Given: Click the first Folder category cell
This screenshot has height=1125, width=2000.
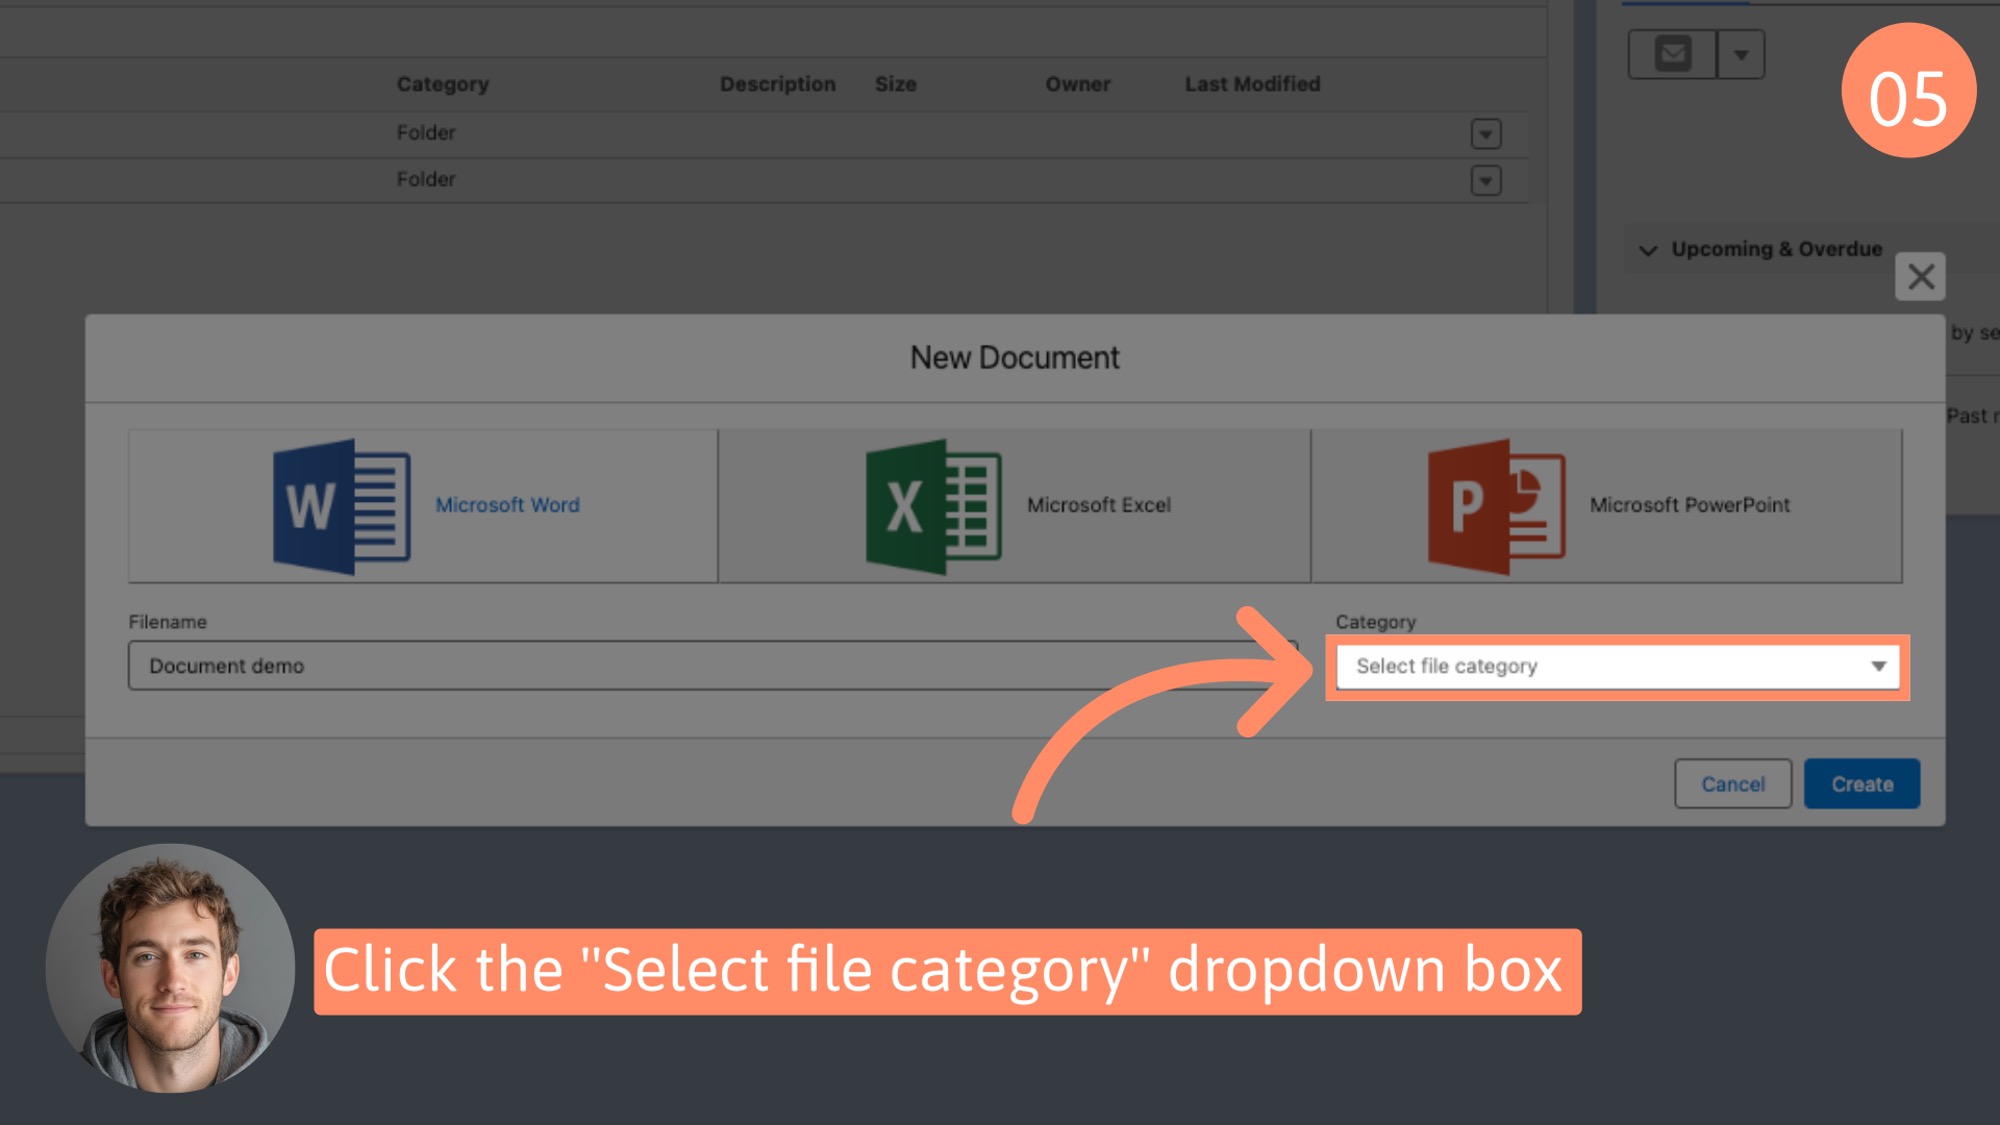Looking at the screenshot, I should (426, 132).
